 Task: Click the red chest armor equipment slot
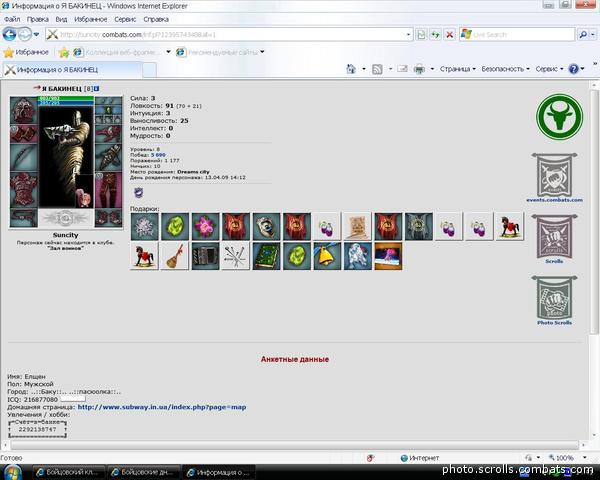pos(23,189)
